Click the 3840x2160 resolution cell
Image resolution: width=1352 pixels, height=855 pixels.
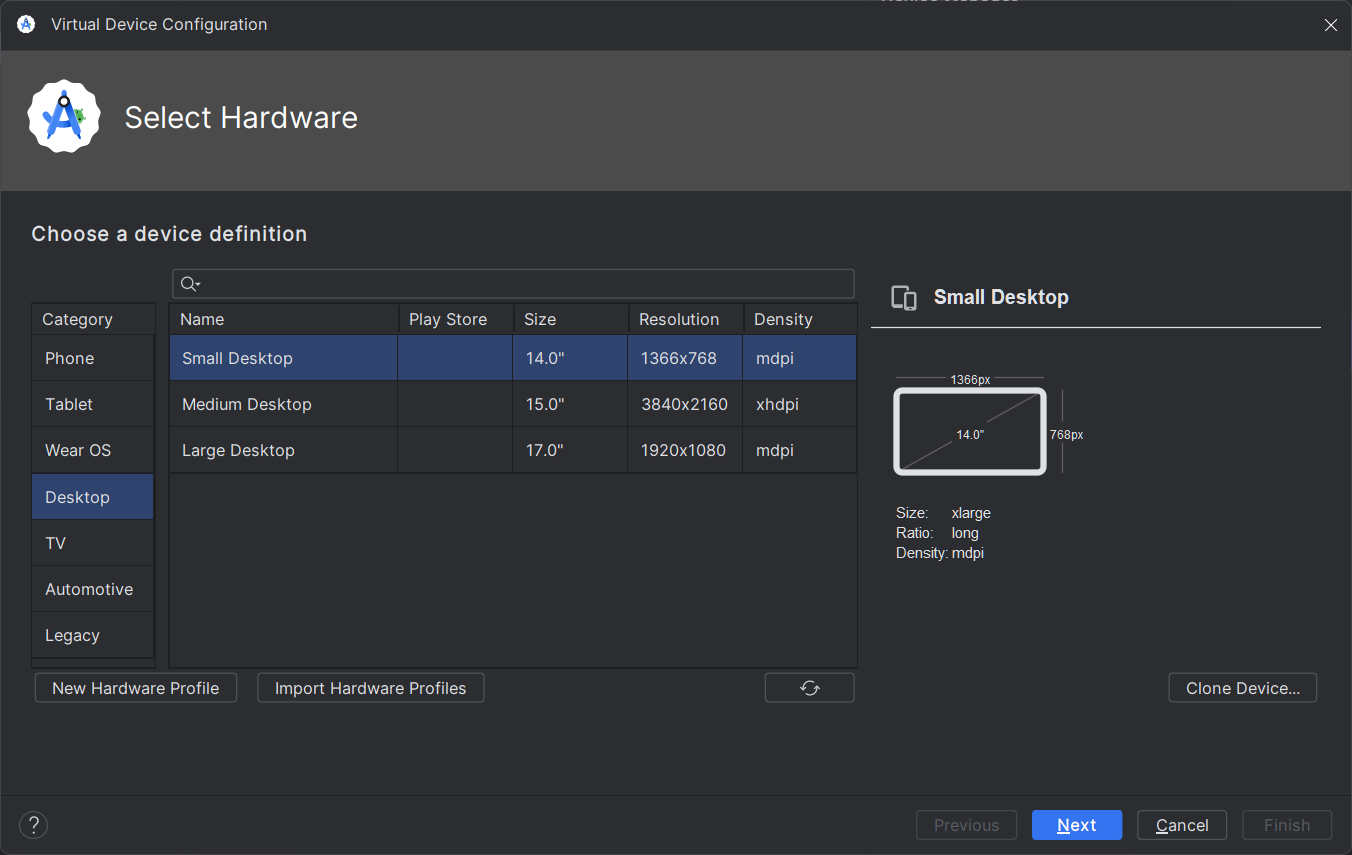685,404
